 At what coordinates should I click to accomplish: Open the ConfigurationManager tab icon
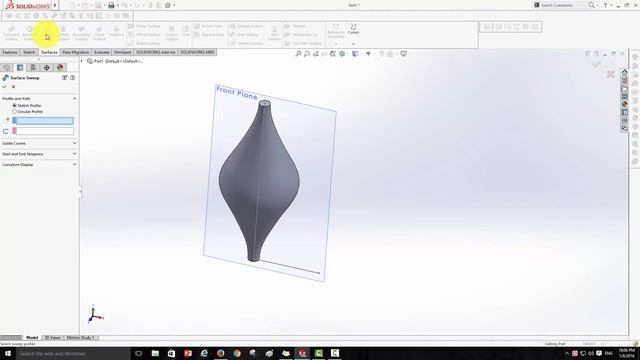tap(33, 68)
